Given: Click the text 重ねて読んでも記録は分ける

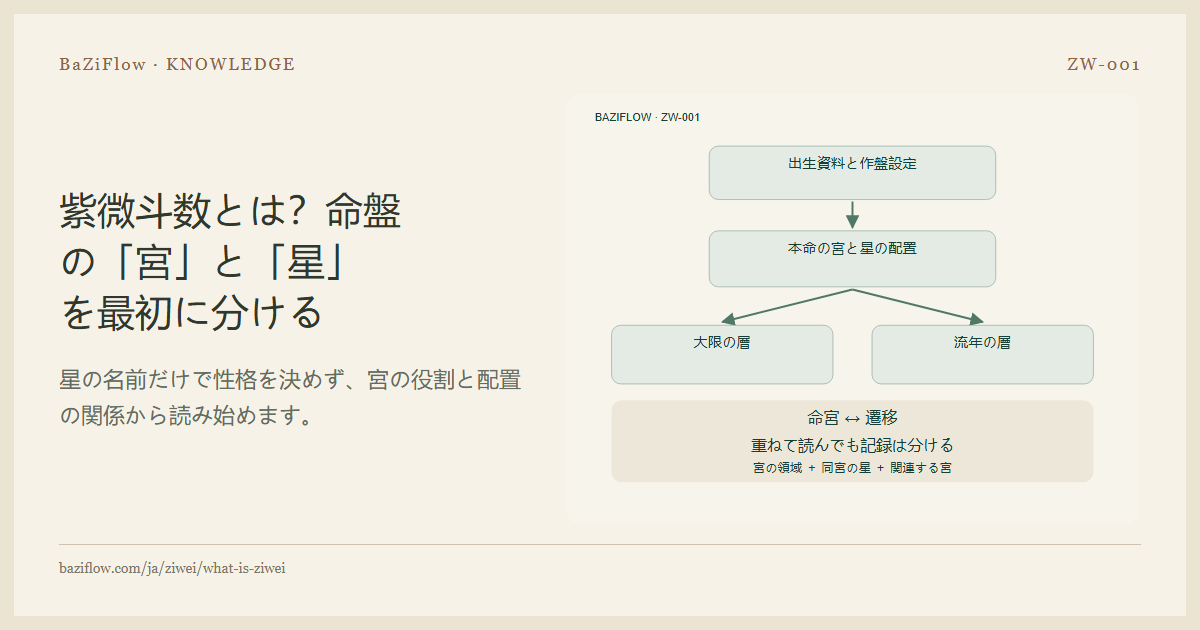Looking at the screenshot, I should point(852,445).
